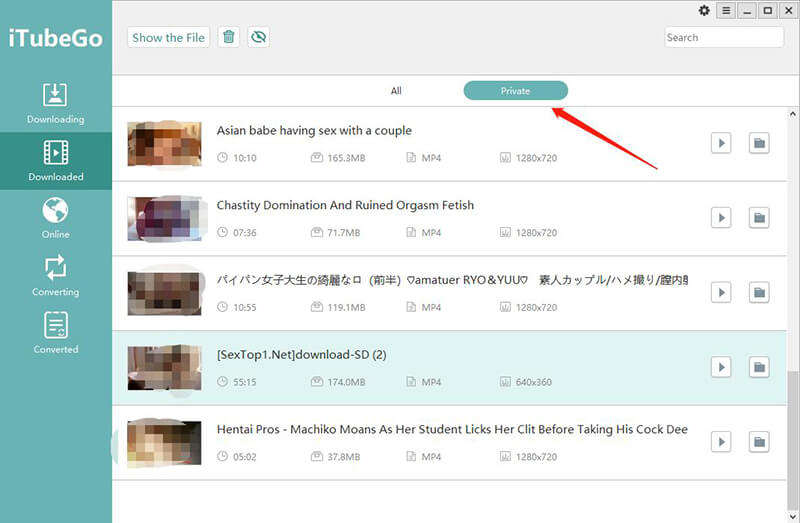Play the 10:55 duration video

pos(721,292)
